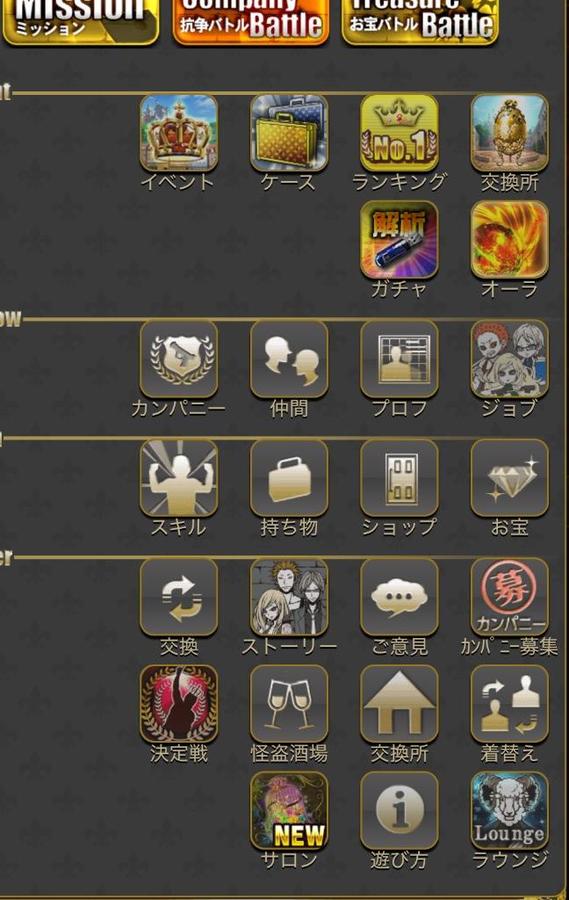Image resolution: width=569 pixels, height=900 pixels.
Task: Open the ご意見 speech bubble icon
Action: coord(399,597)
